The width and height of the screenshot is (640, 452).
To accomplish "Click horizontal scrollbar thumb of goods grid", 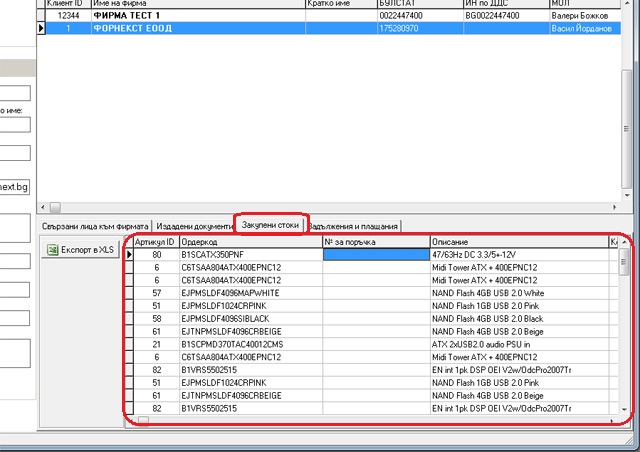I will 143,419.
